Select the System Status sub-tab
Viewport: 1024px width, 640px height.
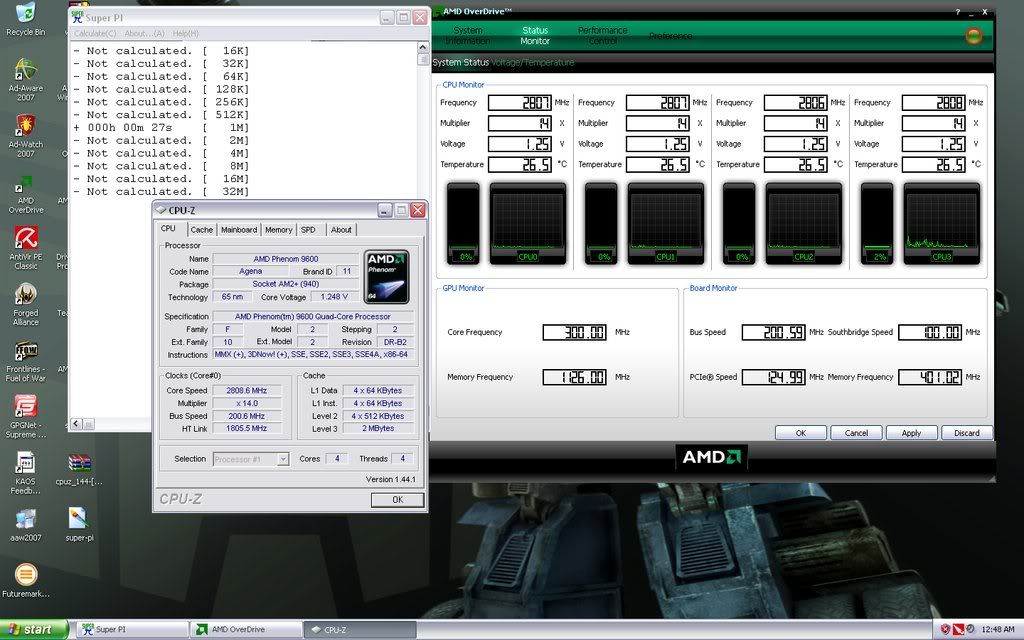coord(460,63)
